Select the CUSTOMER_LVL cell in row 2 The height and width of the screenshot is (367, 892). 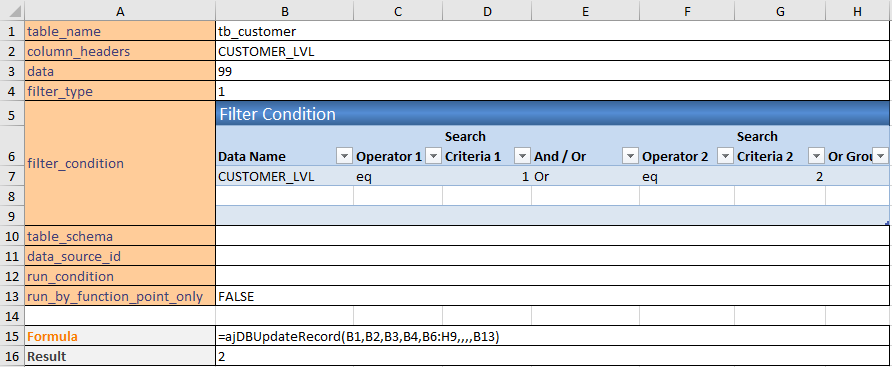[553, 52]
